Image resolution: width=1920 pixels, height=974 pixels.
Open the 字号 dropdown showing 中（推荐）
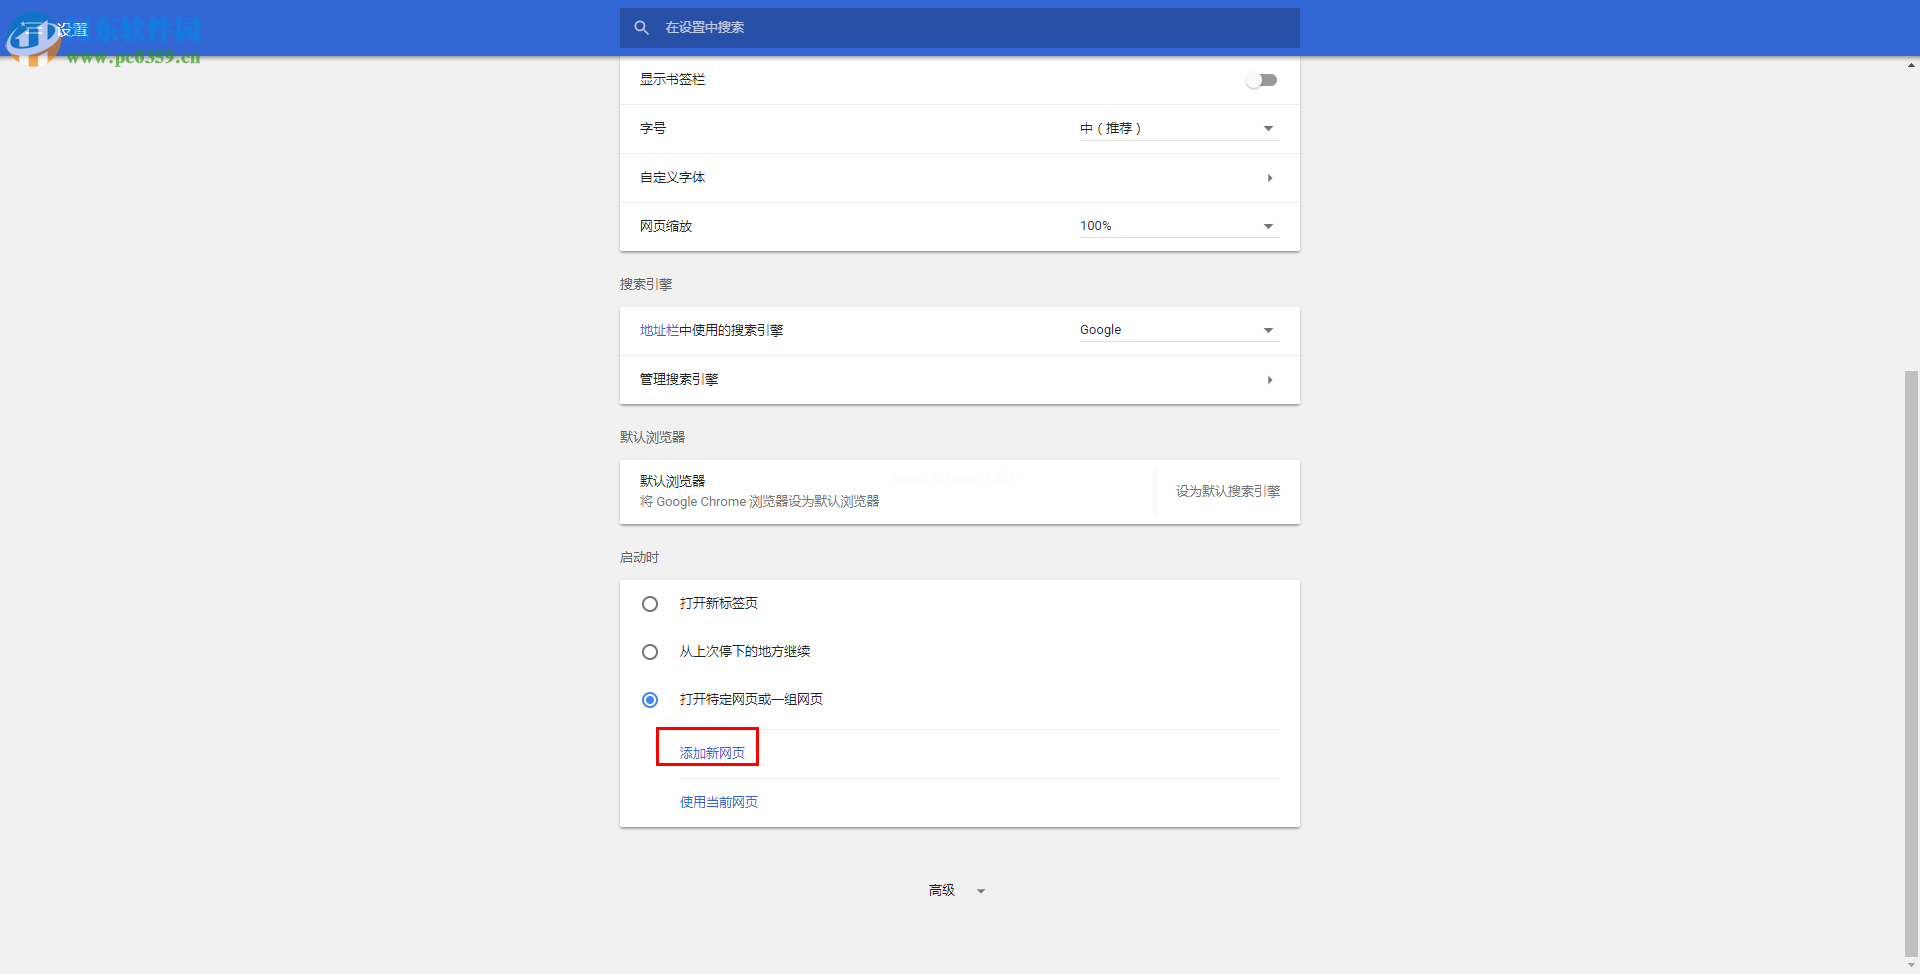[x=1178, y=128]
